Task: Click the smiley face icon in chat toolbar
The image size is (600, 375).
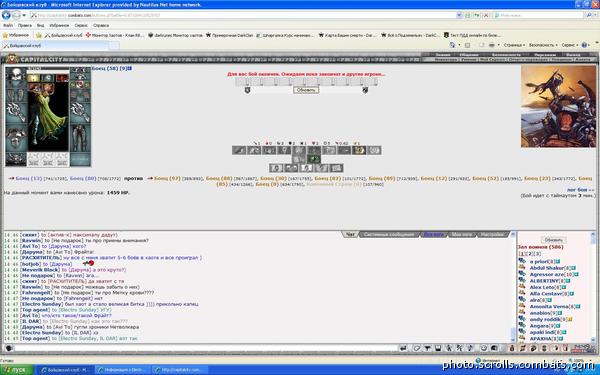Action: 483,348
